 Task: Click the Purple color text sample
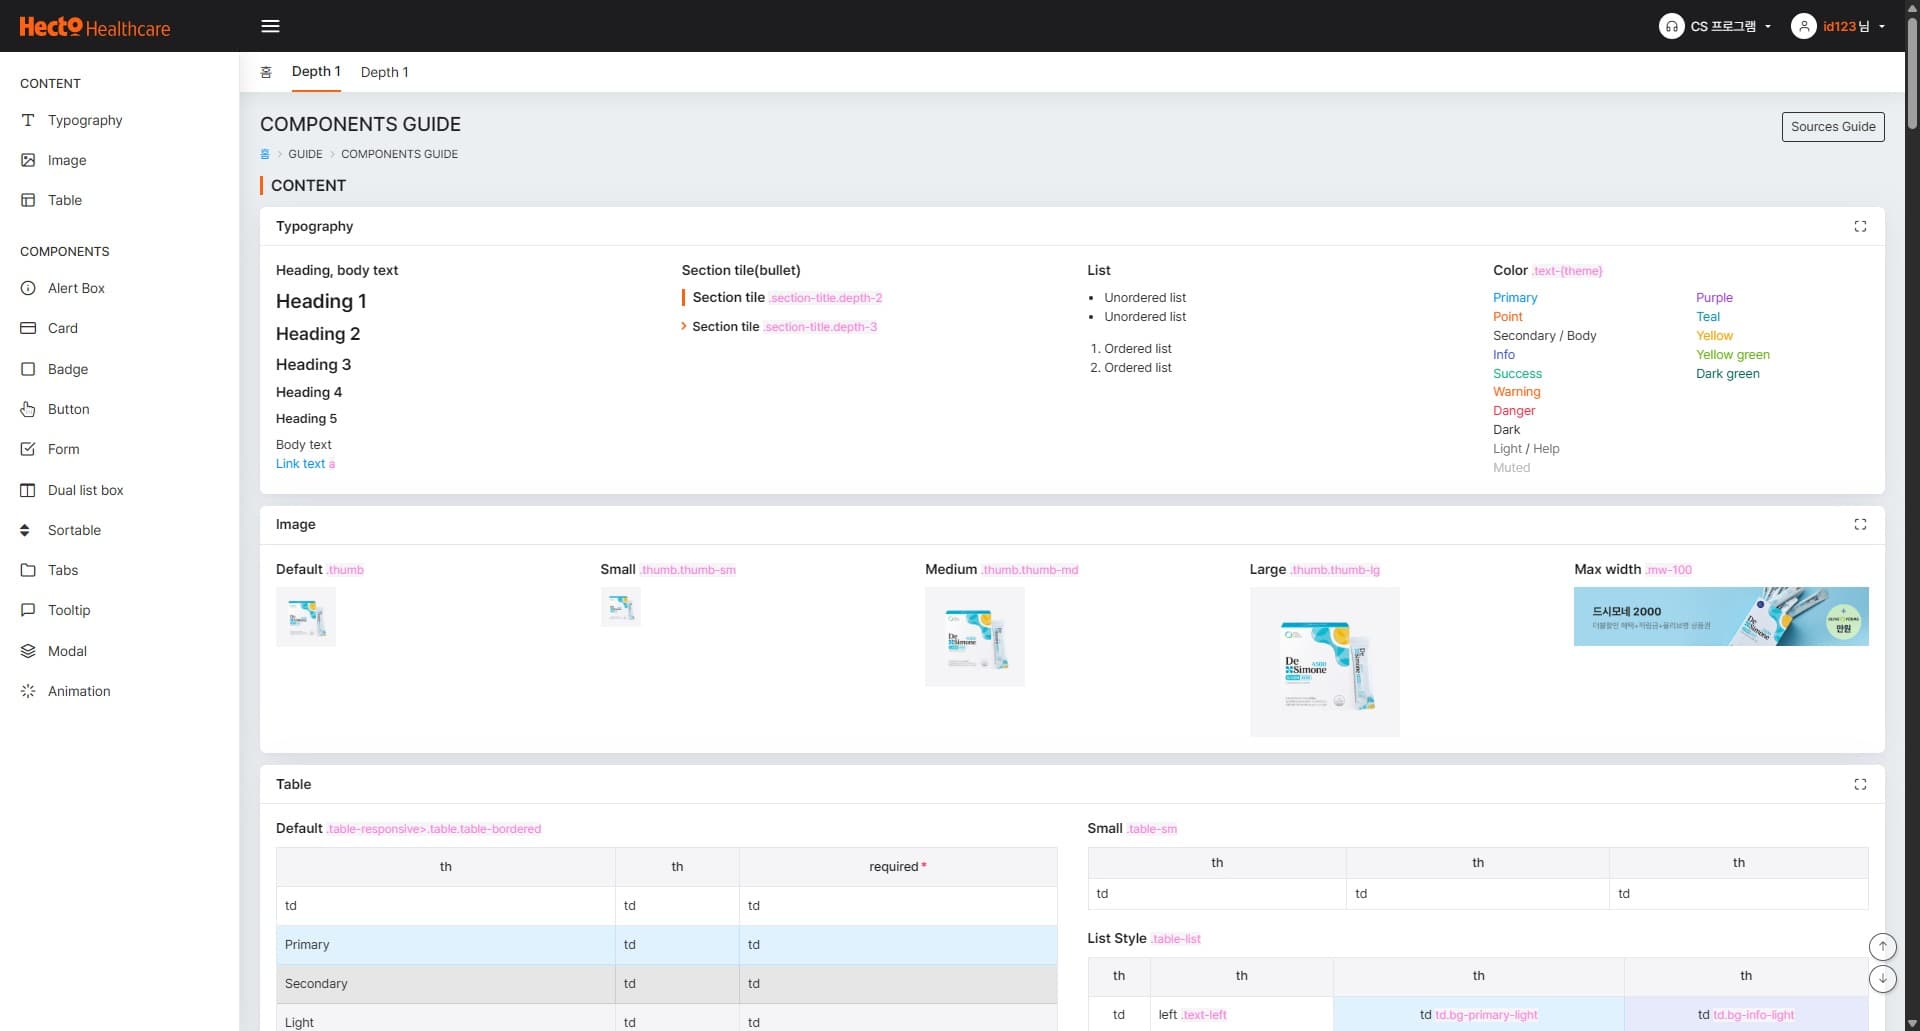click(x=1714, y=298)
